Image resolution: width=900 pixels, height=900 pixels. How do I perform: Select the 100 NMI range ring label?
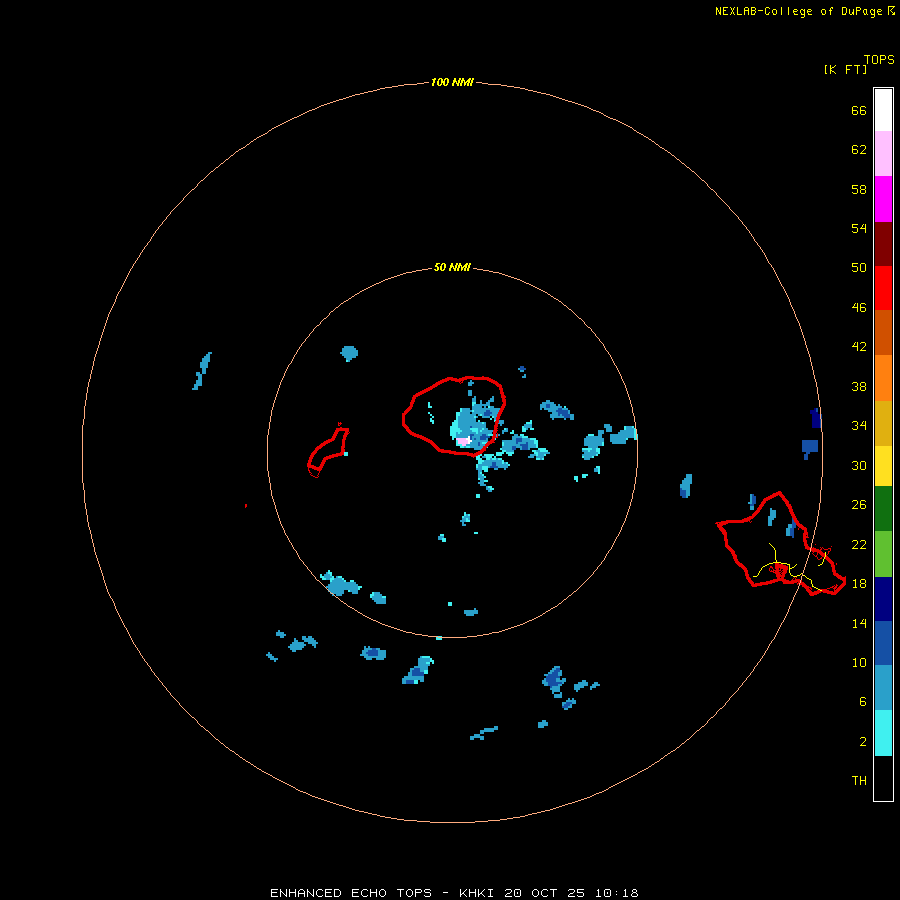pos(452,82)
